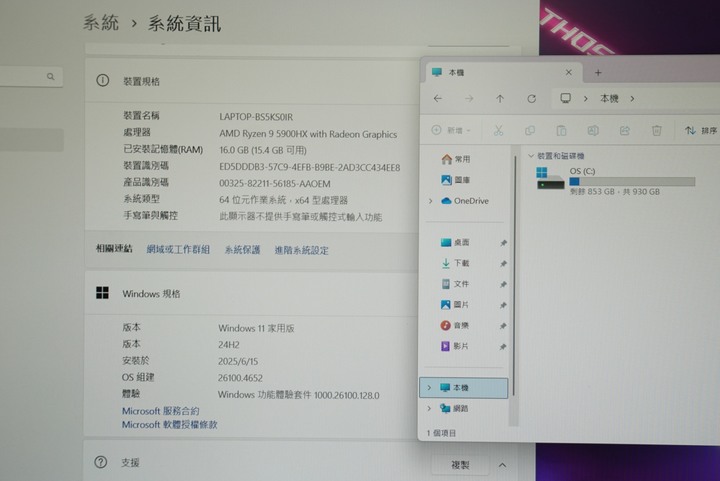The image size is (720, 481).
Task: Open 進階系統設定 link
Action: click(302, 250)
